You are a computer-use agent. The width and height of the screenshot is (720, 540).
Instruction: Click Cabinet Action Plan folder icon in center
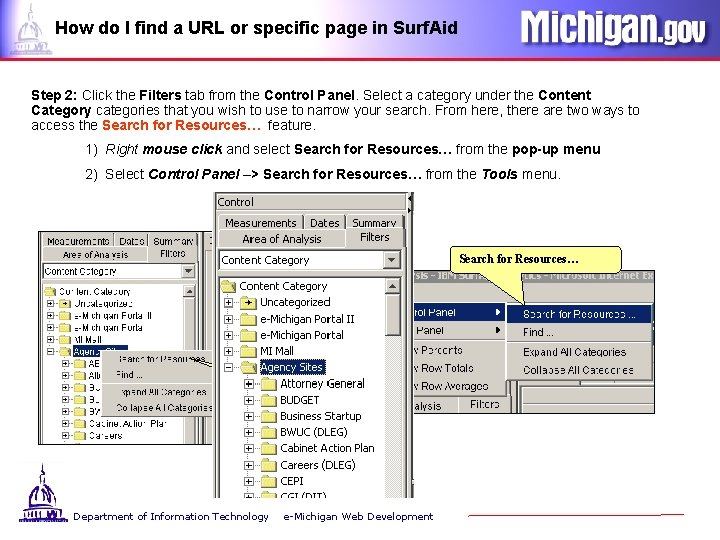[x=269, y=448]
